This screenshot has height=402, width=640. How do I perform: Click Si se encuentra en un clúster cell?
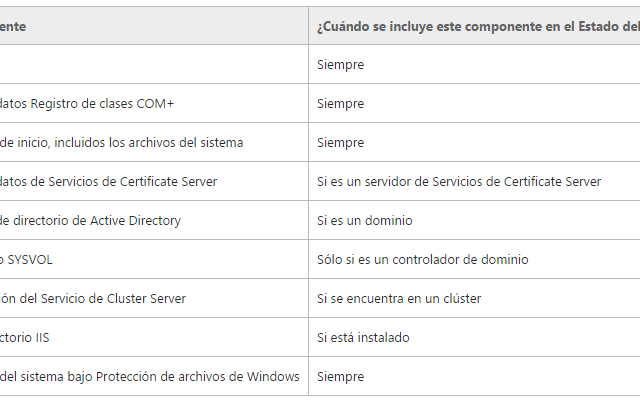pyautogui.click(x=474, y=298)
